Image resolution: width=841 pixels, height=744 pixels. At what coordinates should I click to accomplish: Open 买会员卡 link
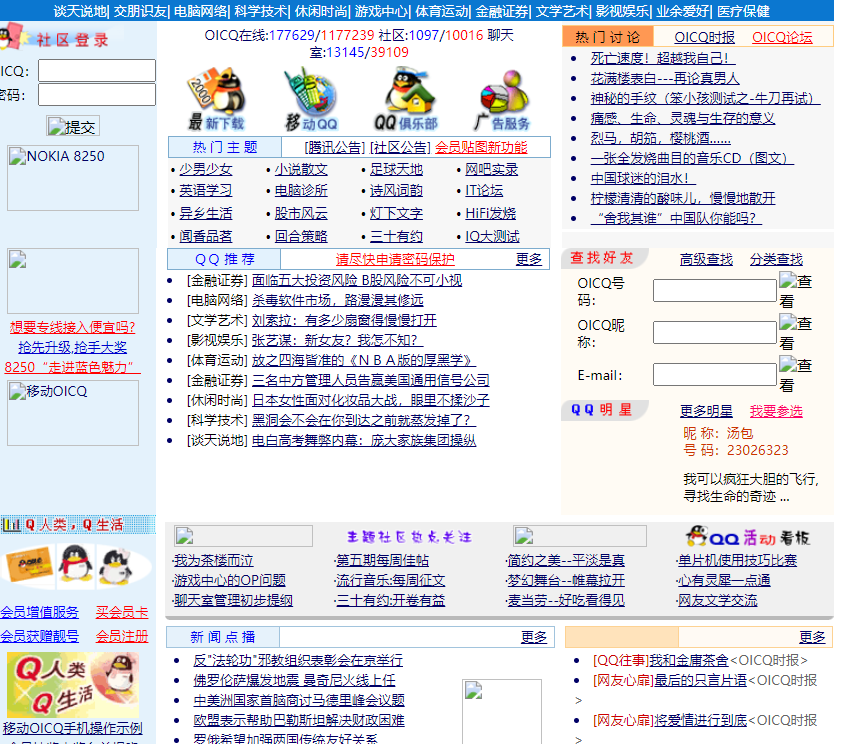pos(122,613)
